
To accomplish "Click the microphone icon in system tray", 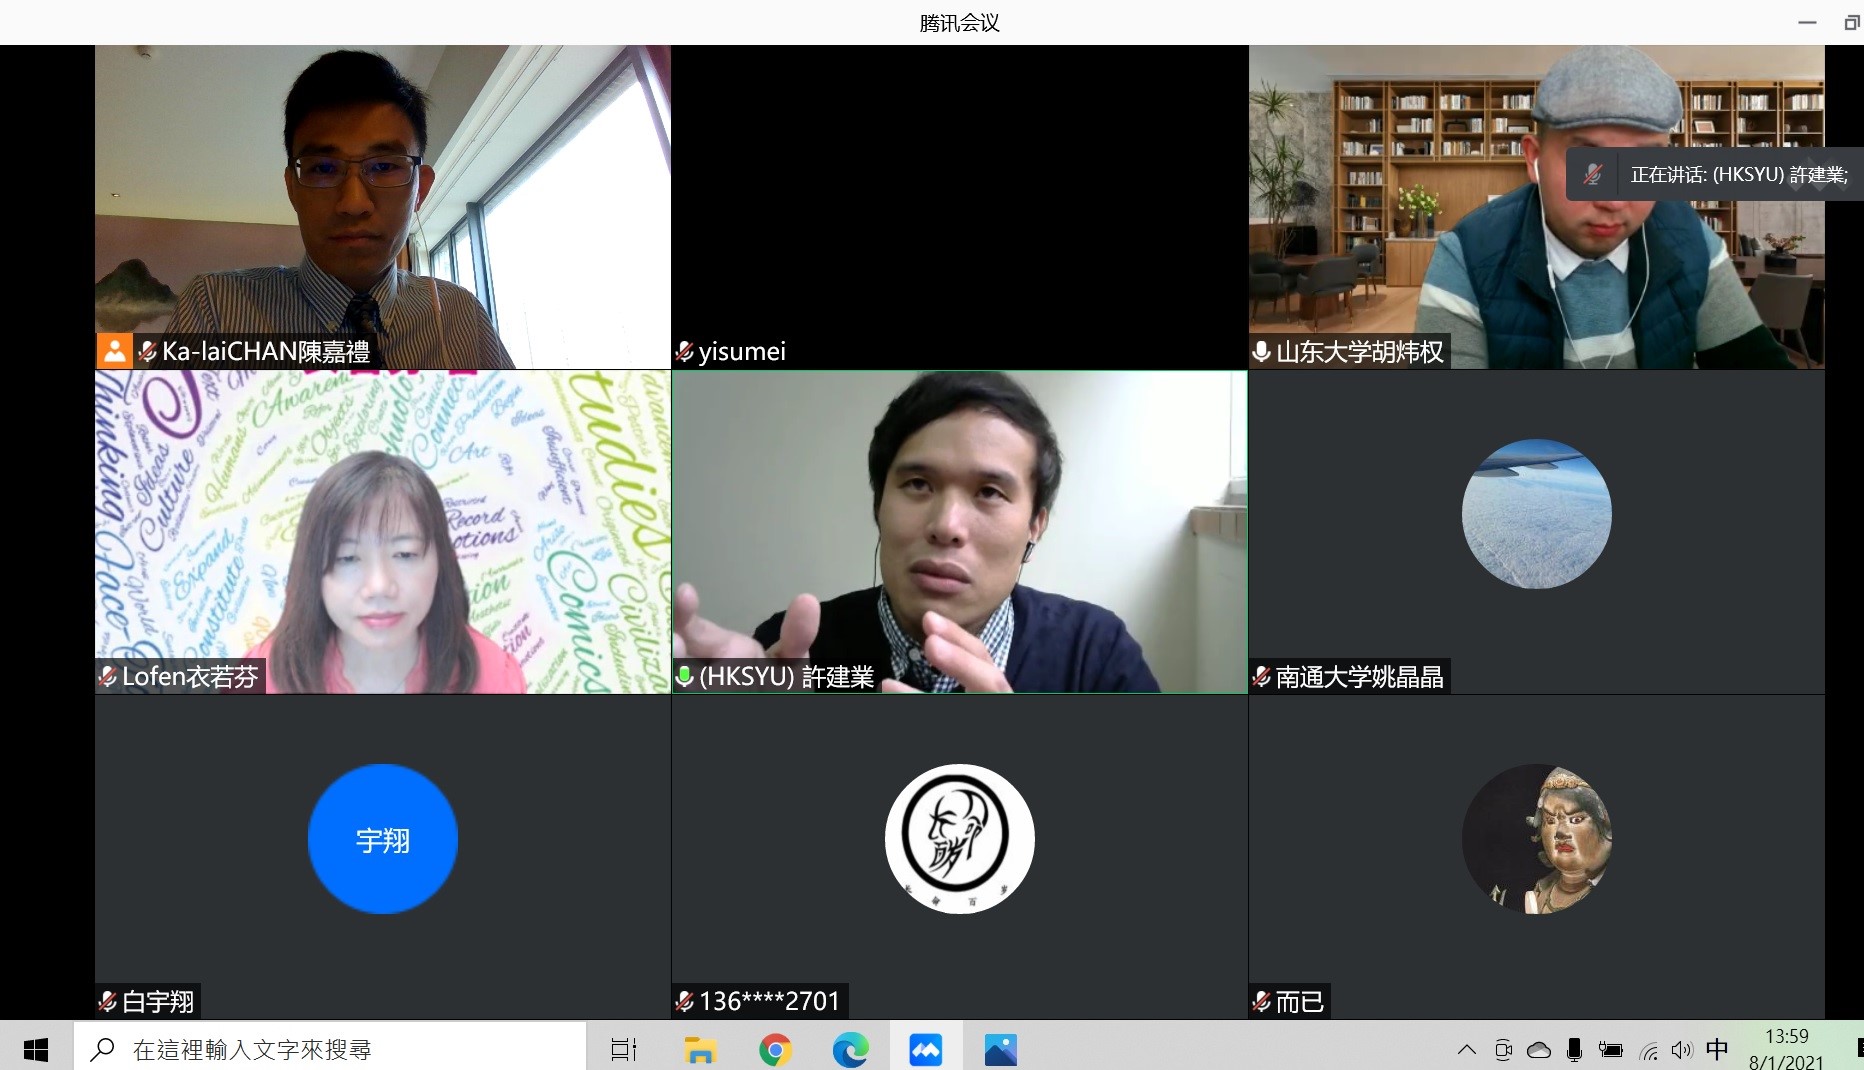I will 1574,1049.
